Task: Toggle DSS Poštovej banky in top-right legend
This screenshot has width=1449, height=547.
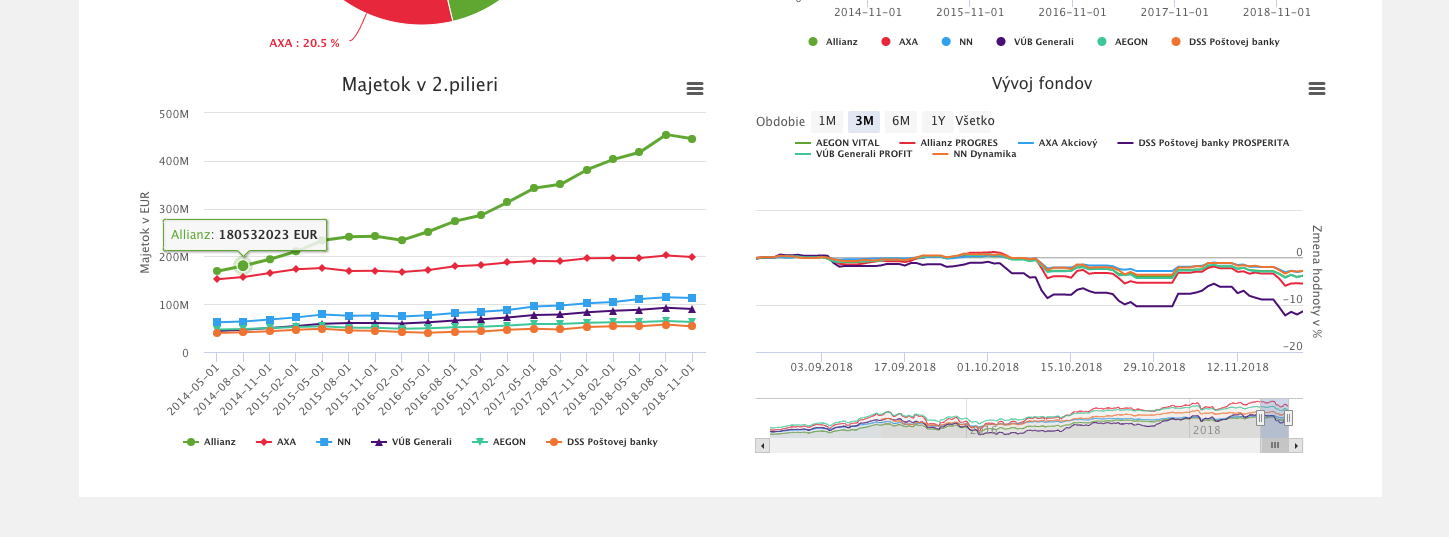Action: (1226, 42)
